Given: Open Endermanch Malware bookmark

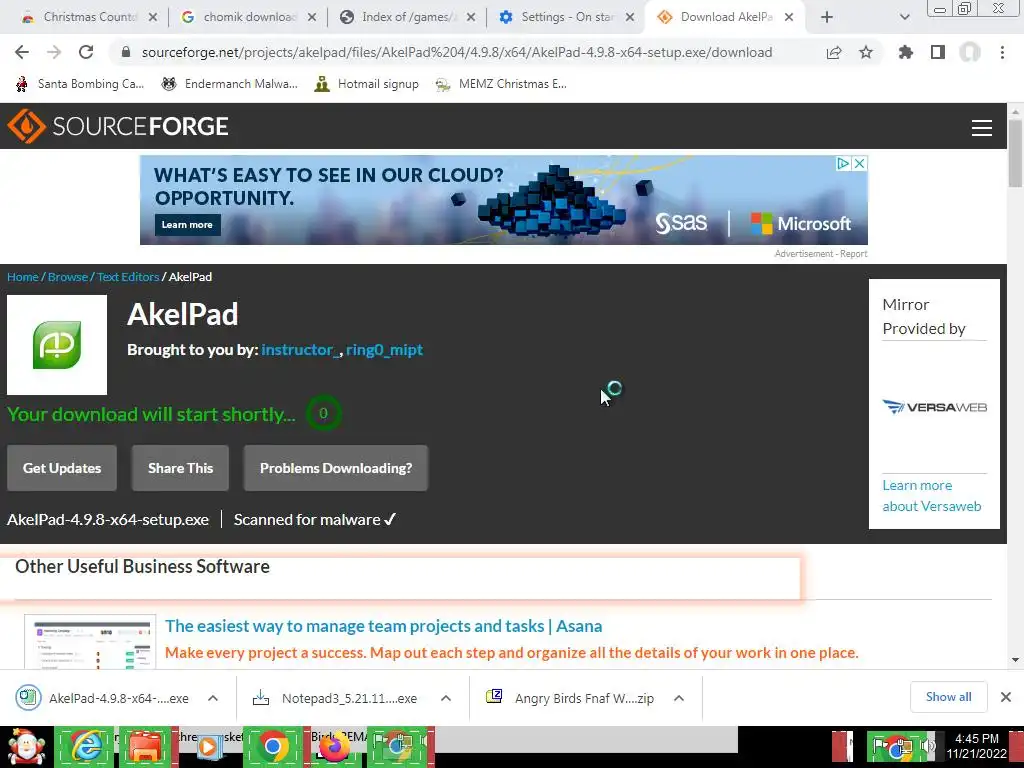Looking at the screenshot, I should click(229, 84).
